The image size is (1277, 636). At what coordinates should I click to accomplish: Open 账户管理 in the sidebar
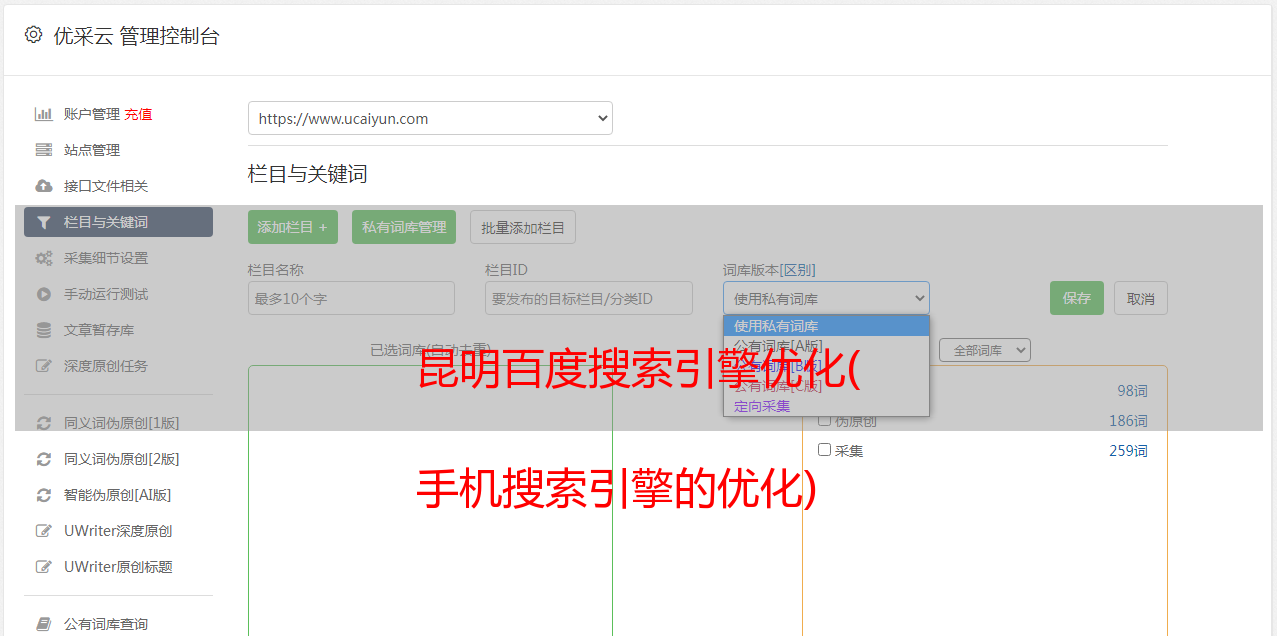(x=91, y=114)
